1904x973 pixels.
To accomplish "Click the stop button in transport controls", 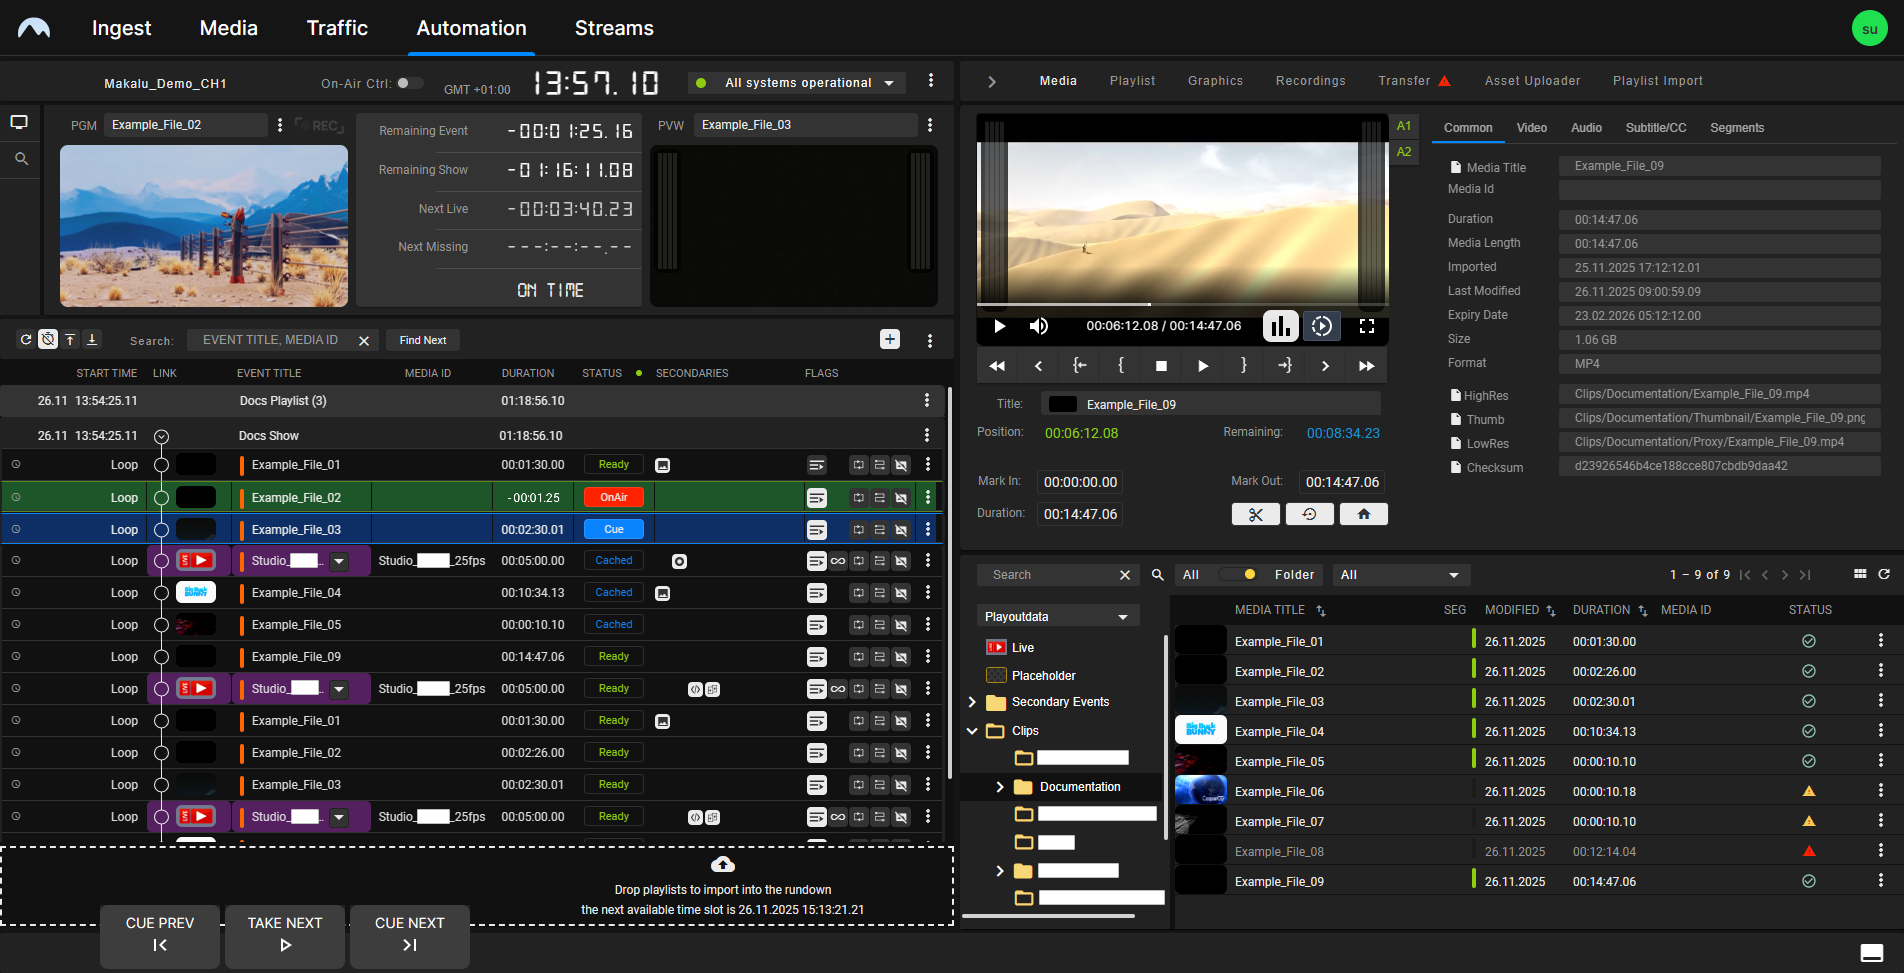I will [x=1161, y=366].
